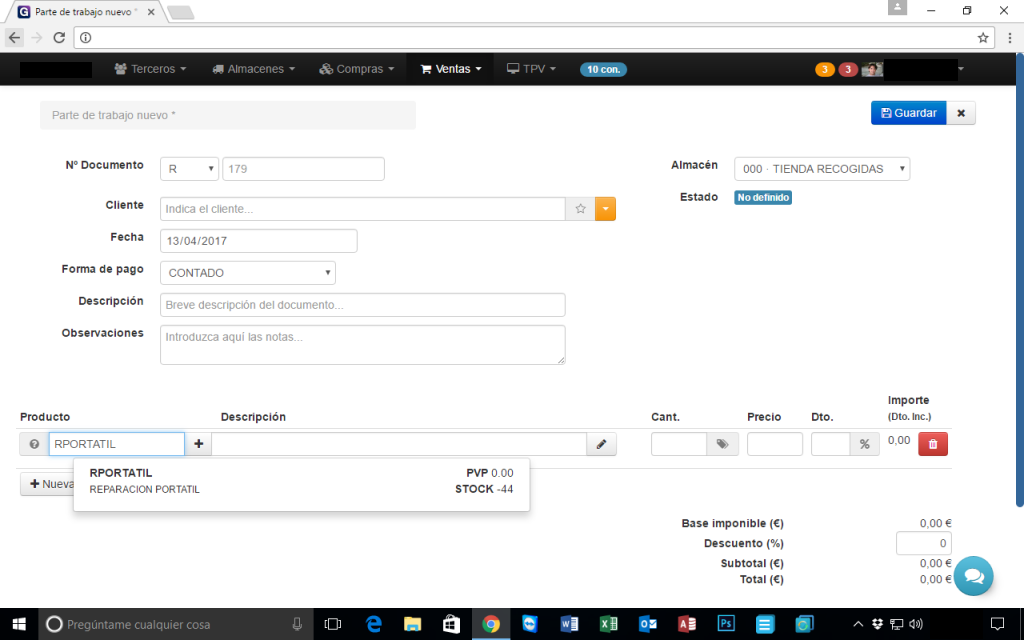Click the tag icon next to Cant. field
Screen dimensions: 1024x640
(721, 444)
